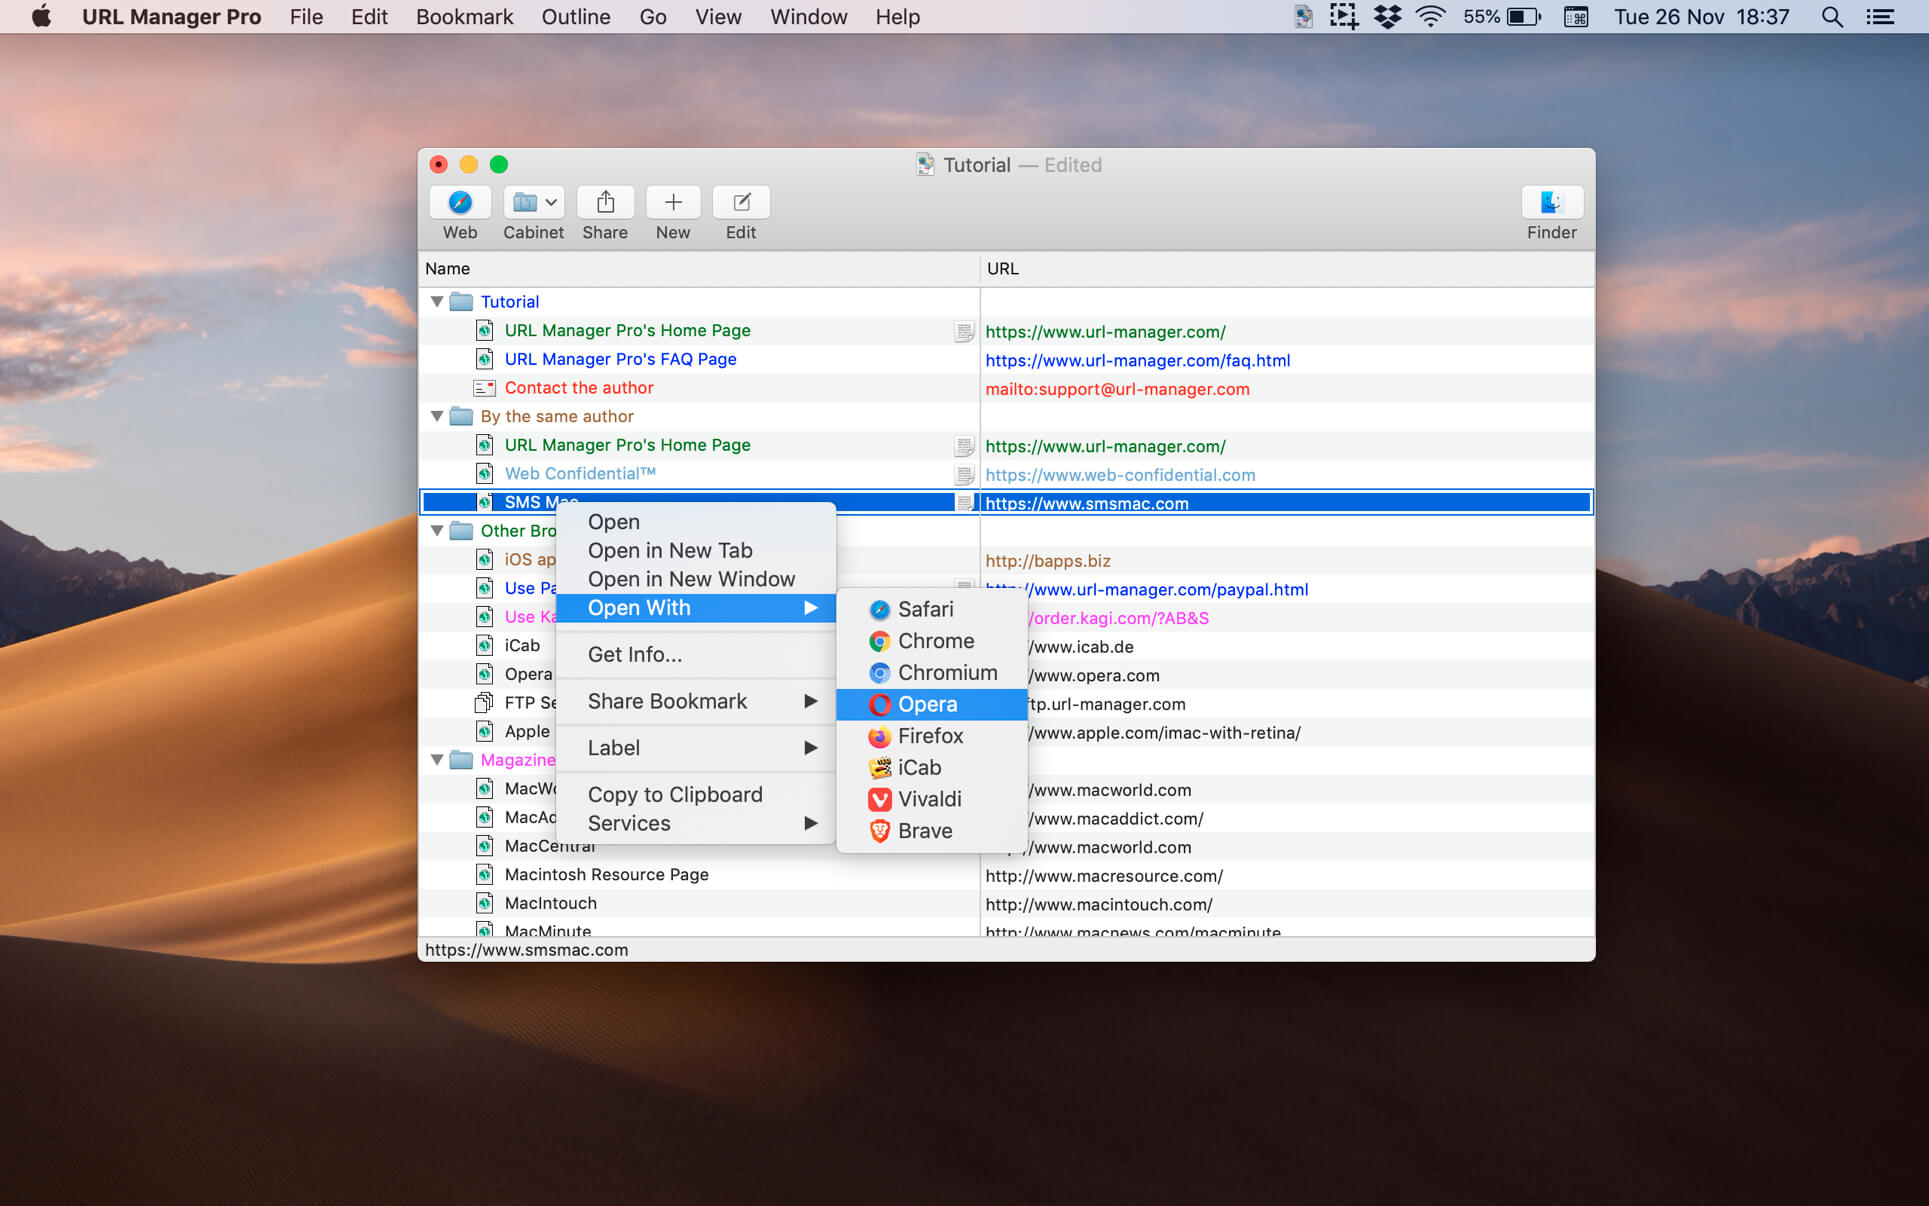Choose Brave in the browser submenu
Viewport: 1929px width, 1206px height.
tap(924, 831)
